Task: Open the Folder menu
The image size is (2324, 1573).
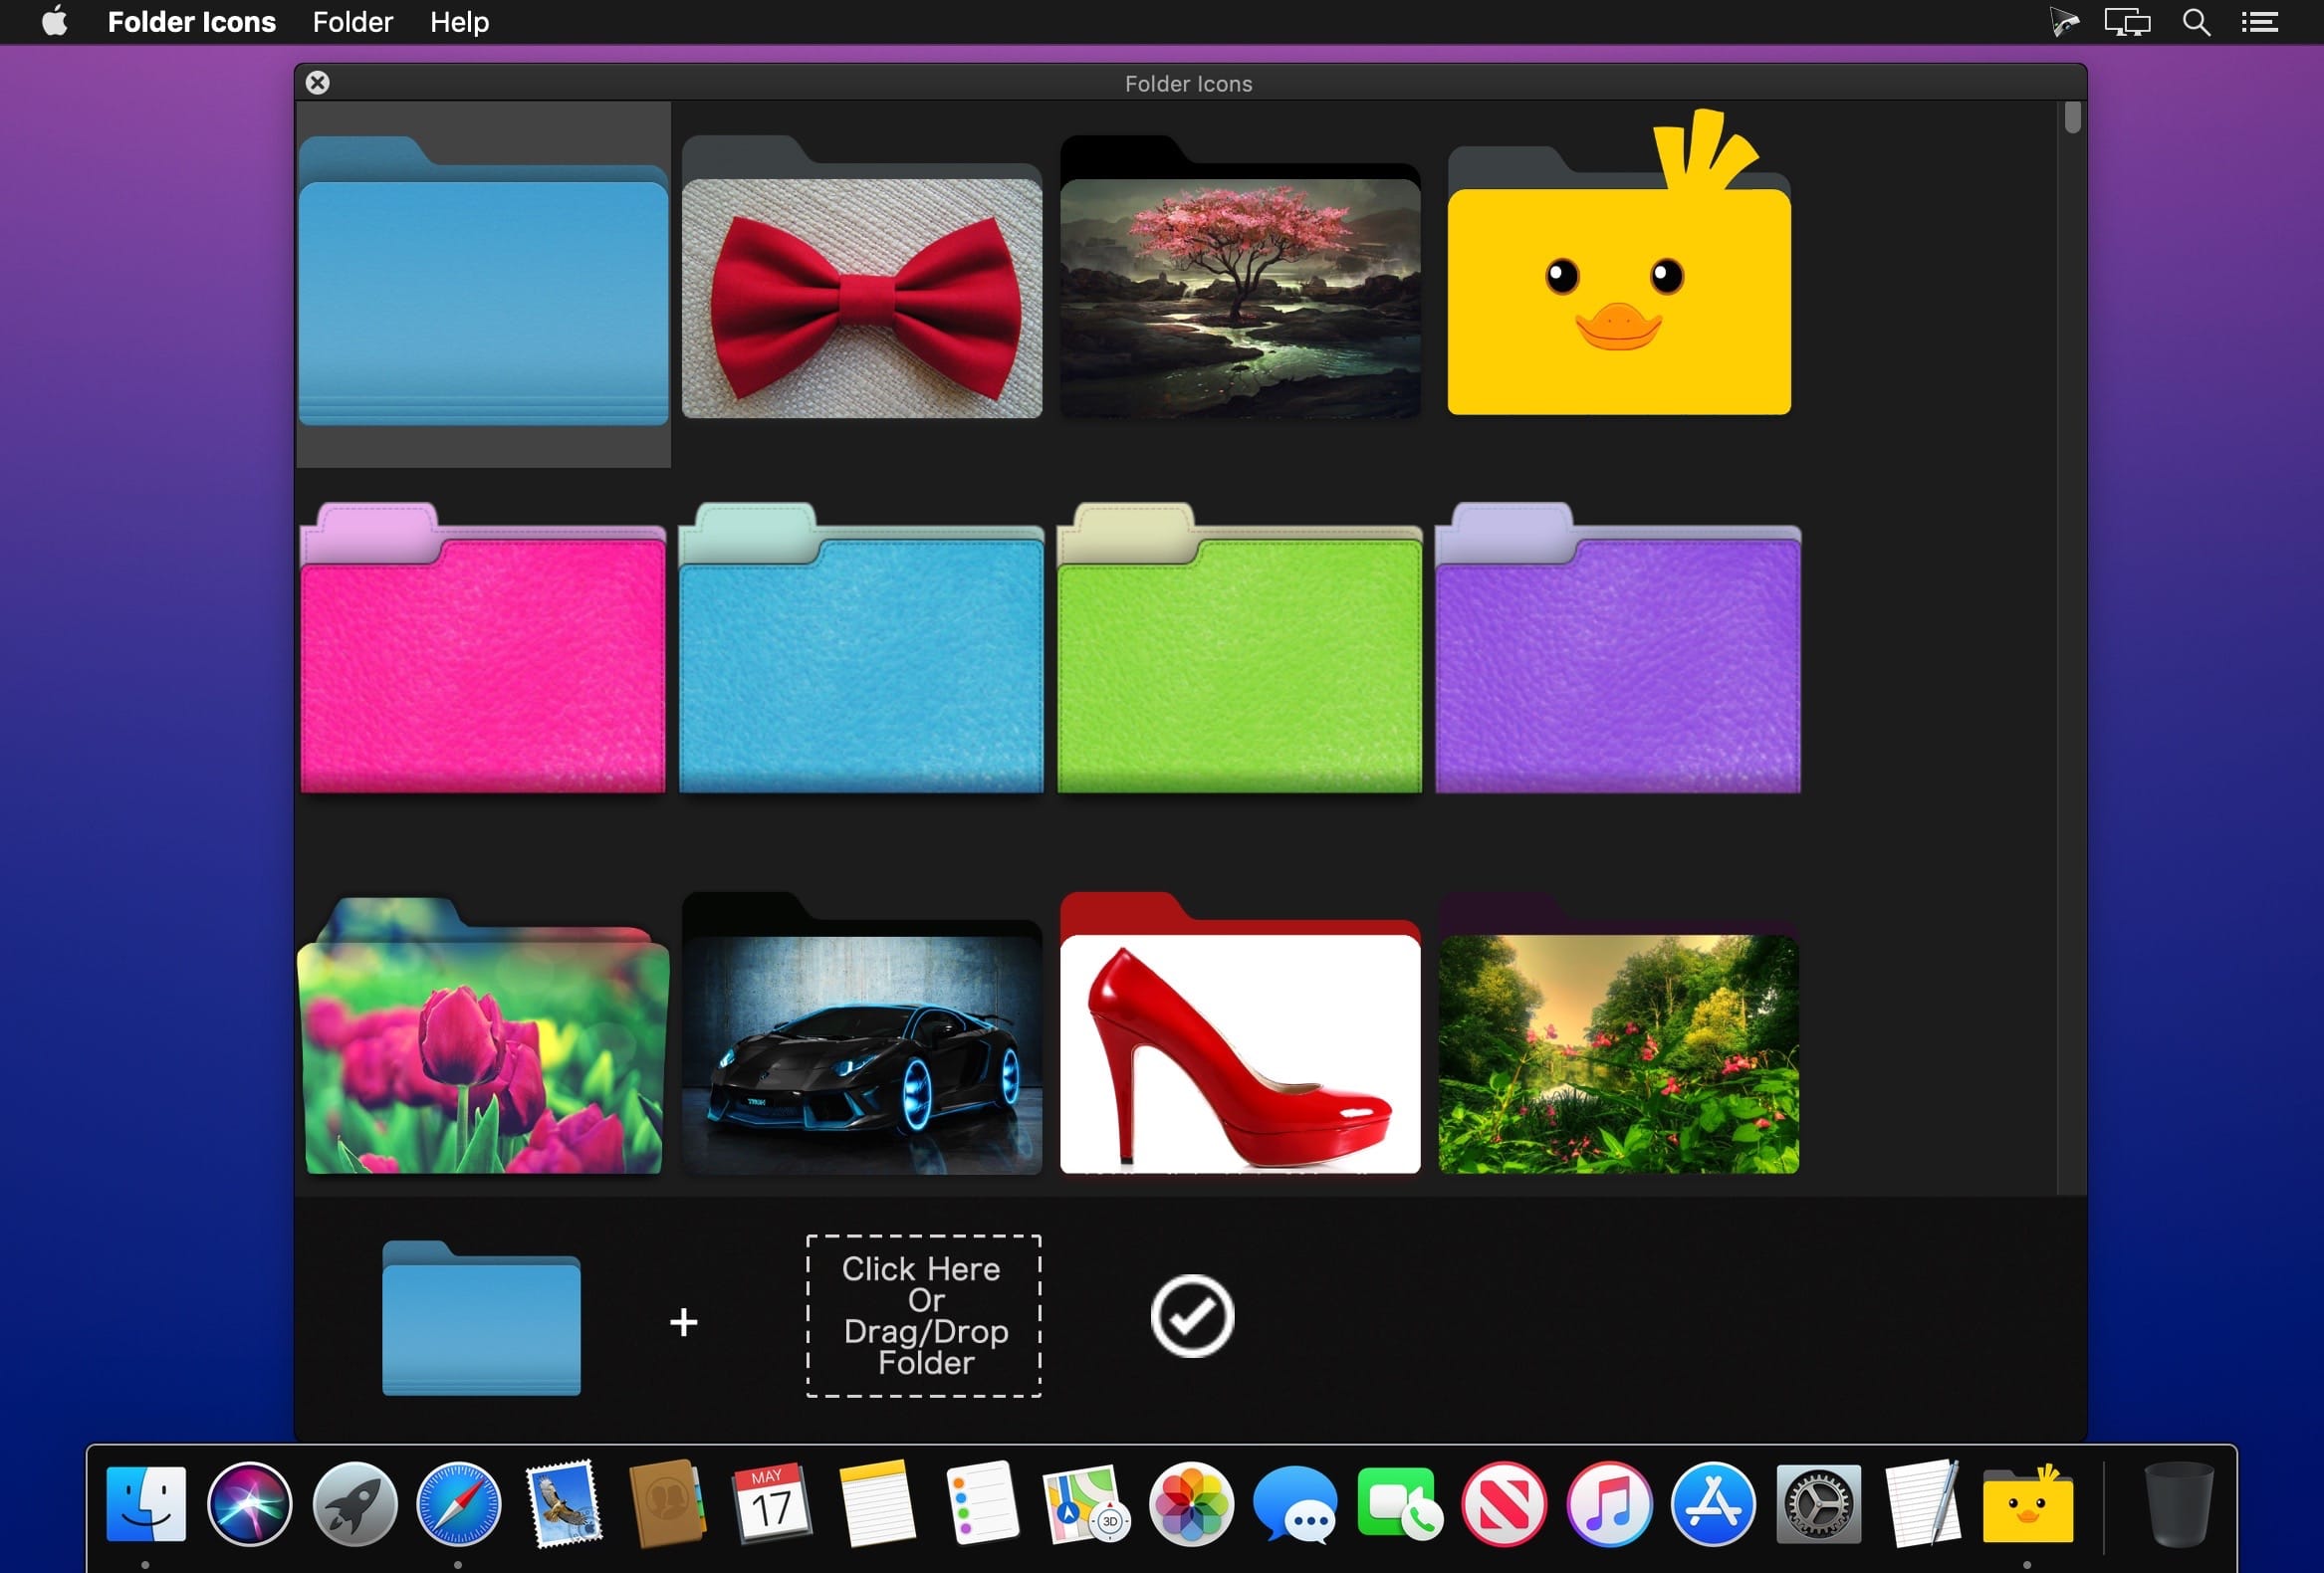Action: pyautogui.click(x=353, y=22)
